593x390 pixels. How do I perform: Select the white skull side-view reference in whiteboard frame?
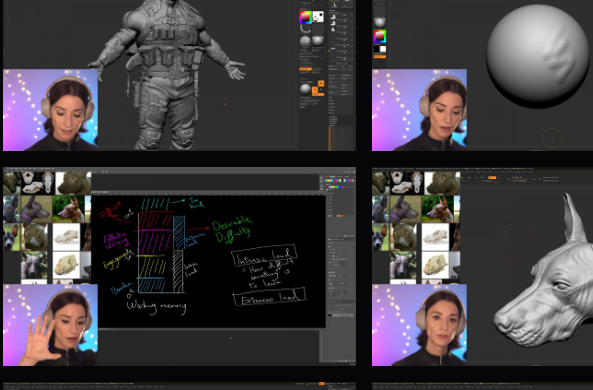tap(66, 237)
